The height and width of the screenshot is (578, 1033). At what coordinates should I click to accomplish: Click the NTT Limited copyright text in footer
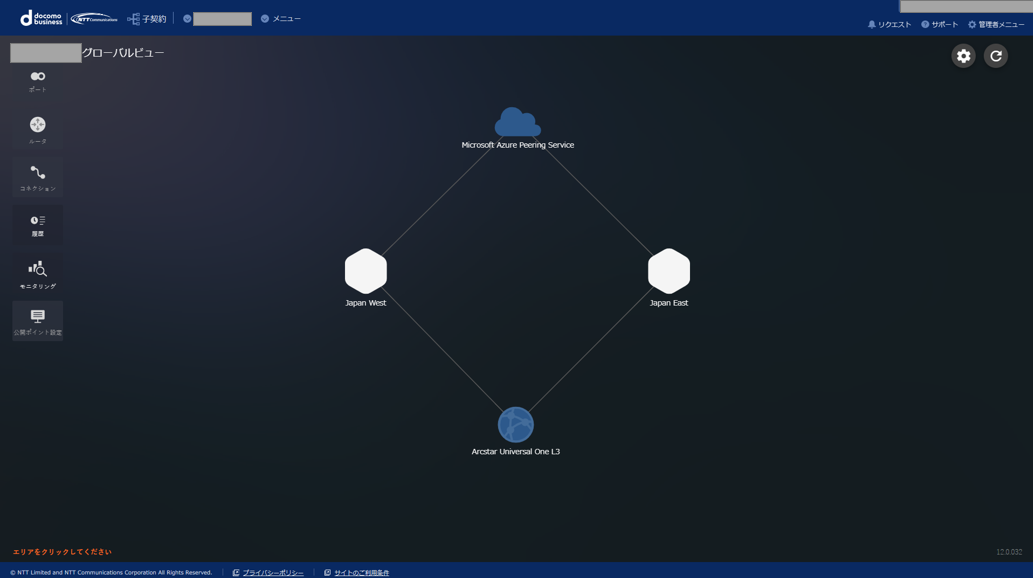coord(111,573)
